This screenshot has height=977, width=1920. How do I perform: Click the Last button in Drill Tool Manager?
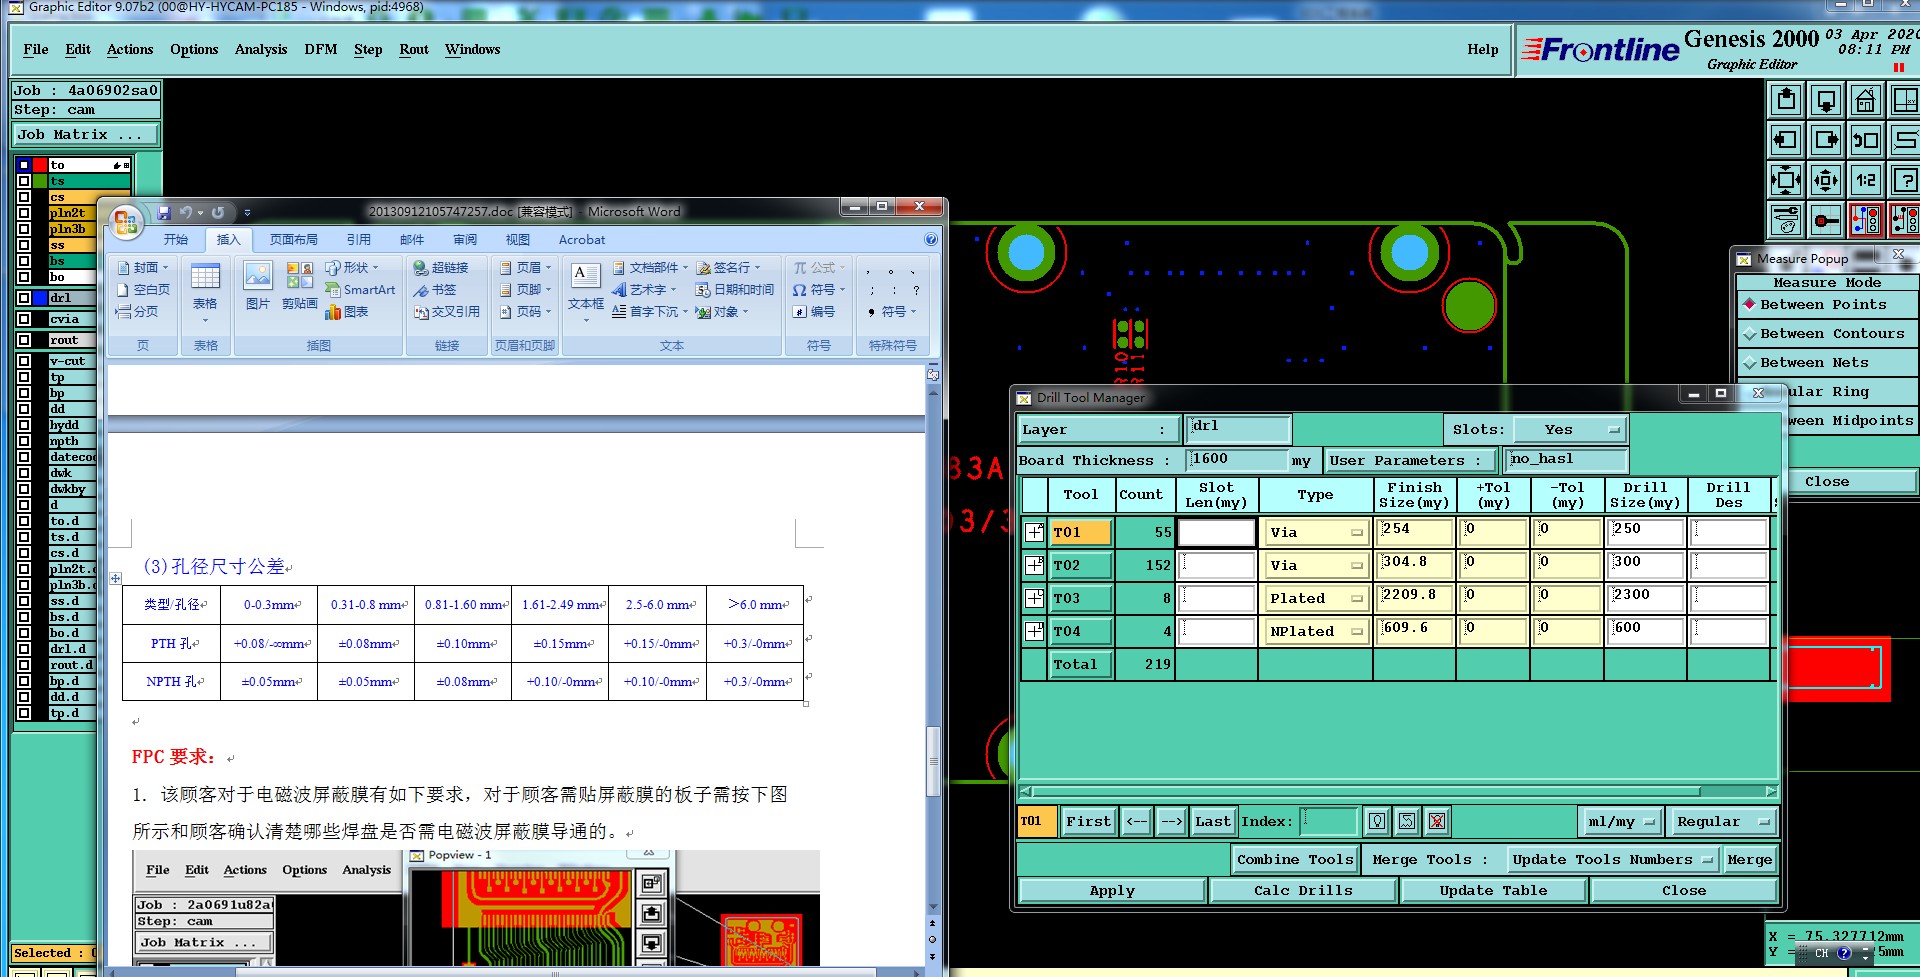click(x=1213, y=822)
